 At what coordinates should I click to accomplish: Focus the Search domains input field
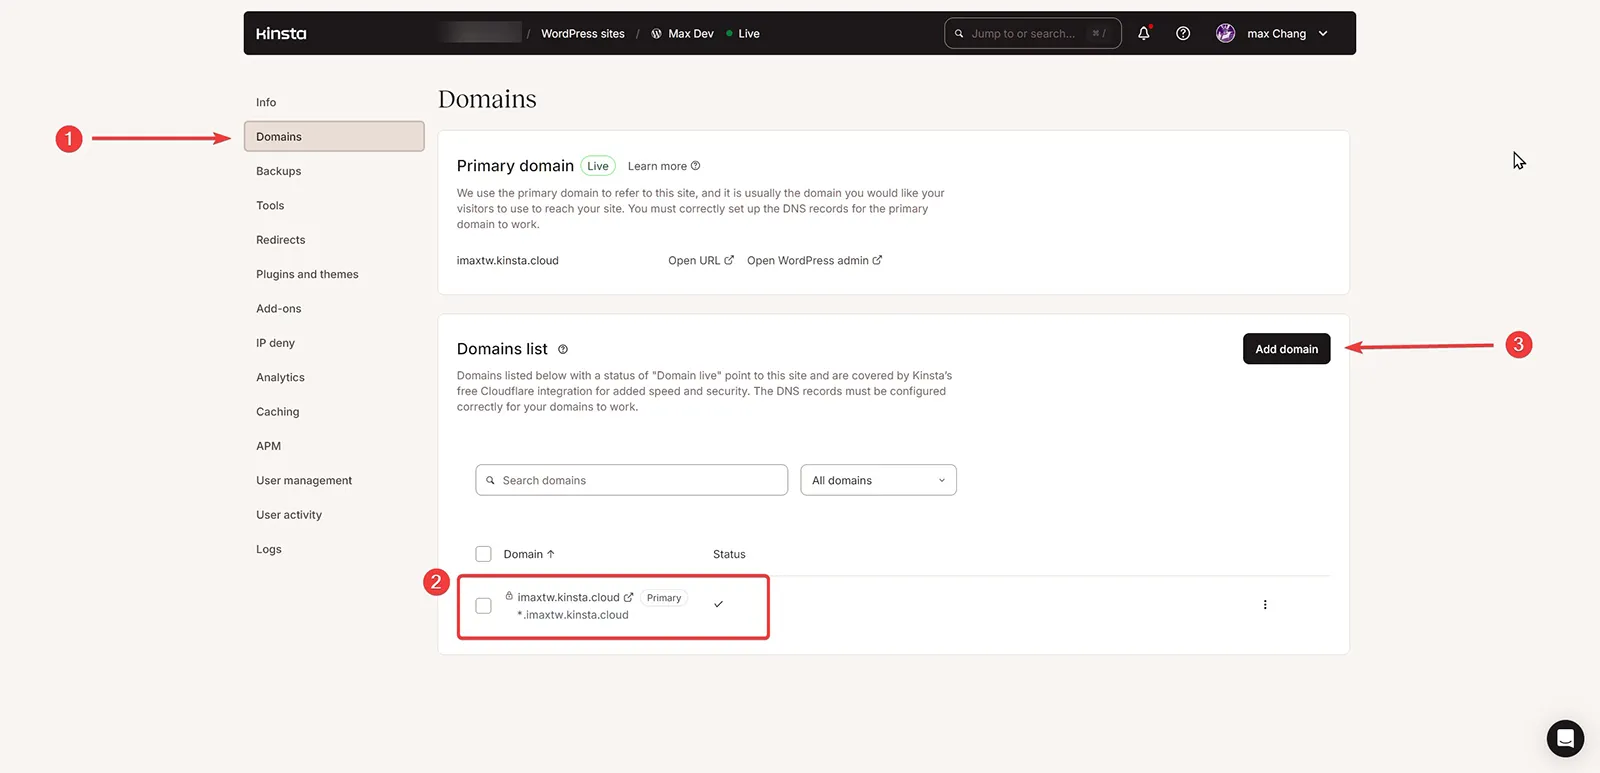pyautogui.click(x=632, y=480)
